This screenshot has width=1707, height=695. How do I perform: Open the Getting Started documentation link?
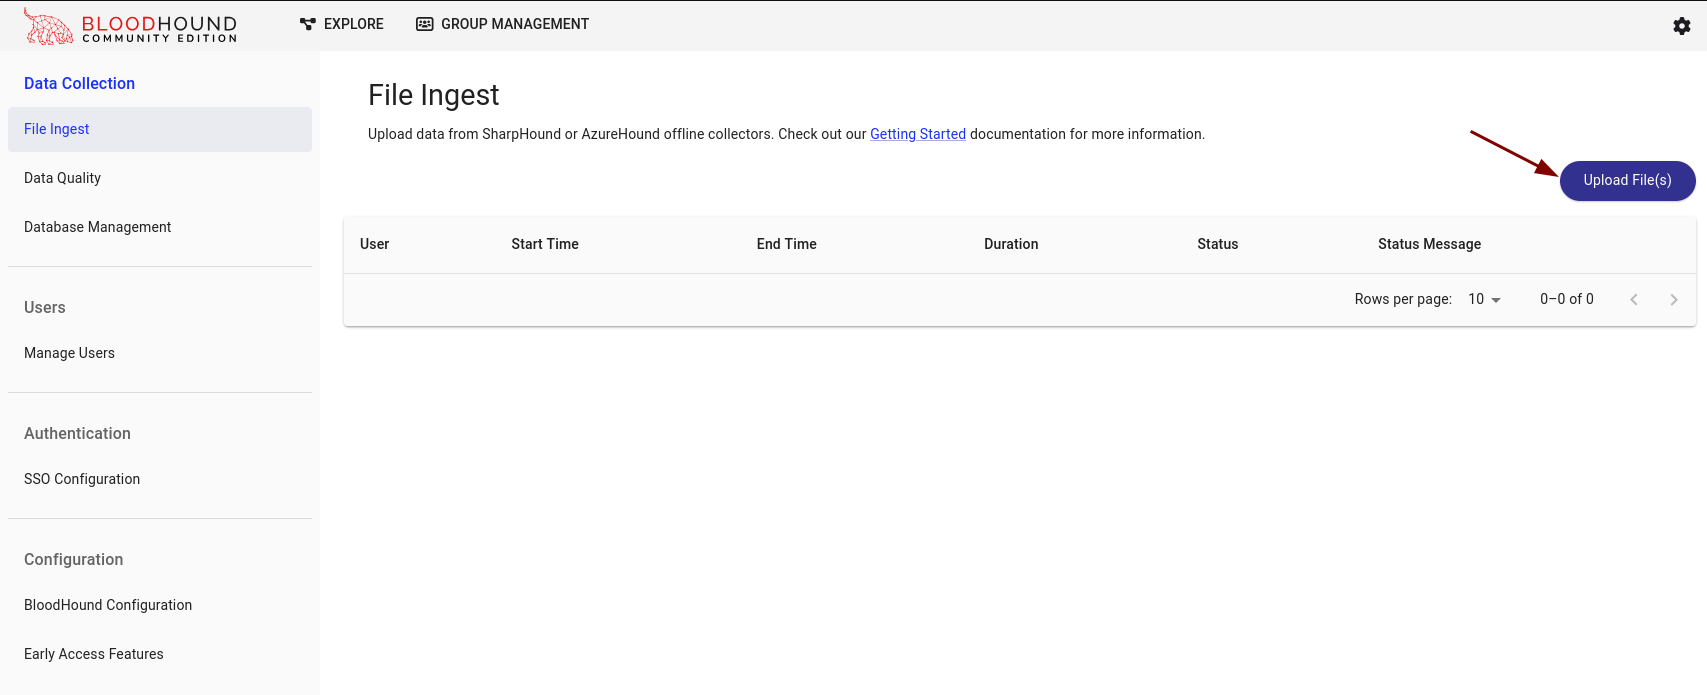coord(917,134)
